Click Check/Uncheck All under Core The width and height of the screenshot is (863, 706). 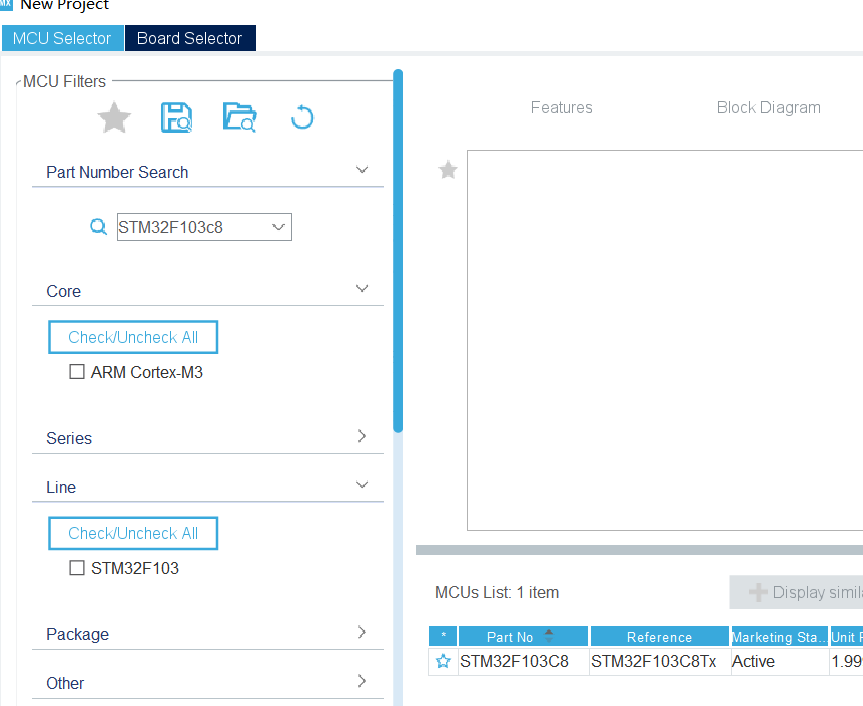pyautogui.click(x=133, y=337)
